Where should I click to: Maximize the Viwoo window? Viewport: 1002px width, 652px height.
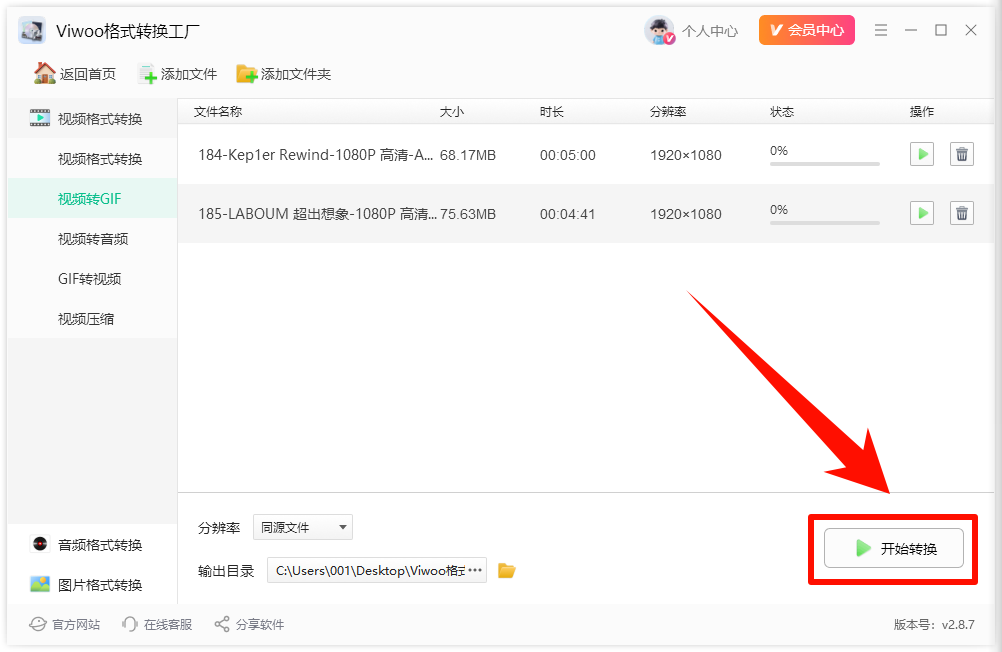[941, 30]
